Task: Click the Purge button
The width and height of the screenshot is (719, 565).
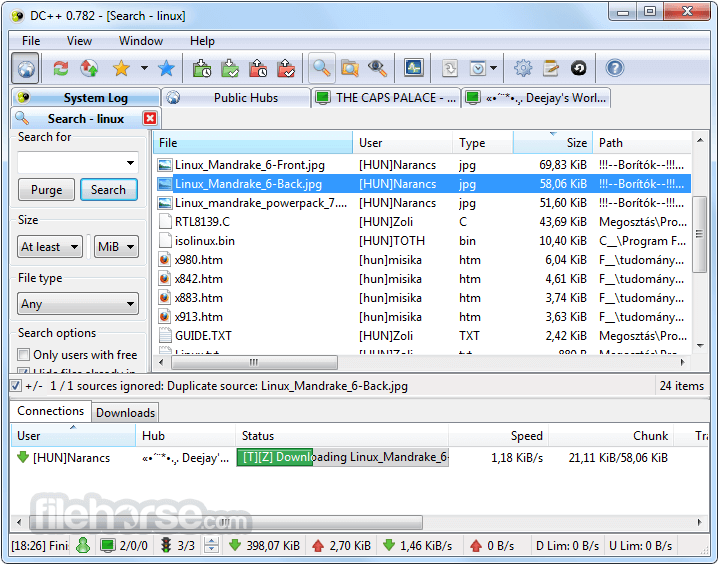Action: [x=46, y=189]
